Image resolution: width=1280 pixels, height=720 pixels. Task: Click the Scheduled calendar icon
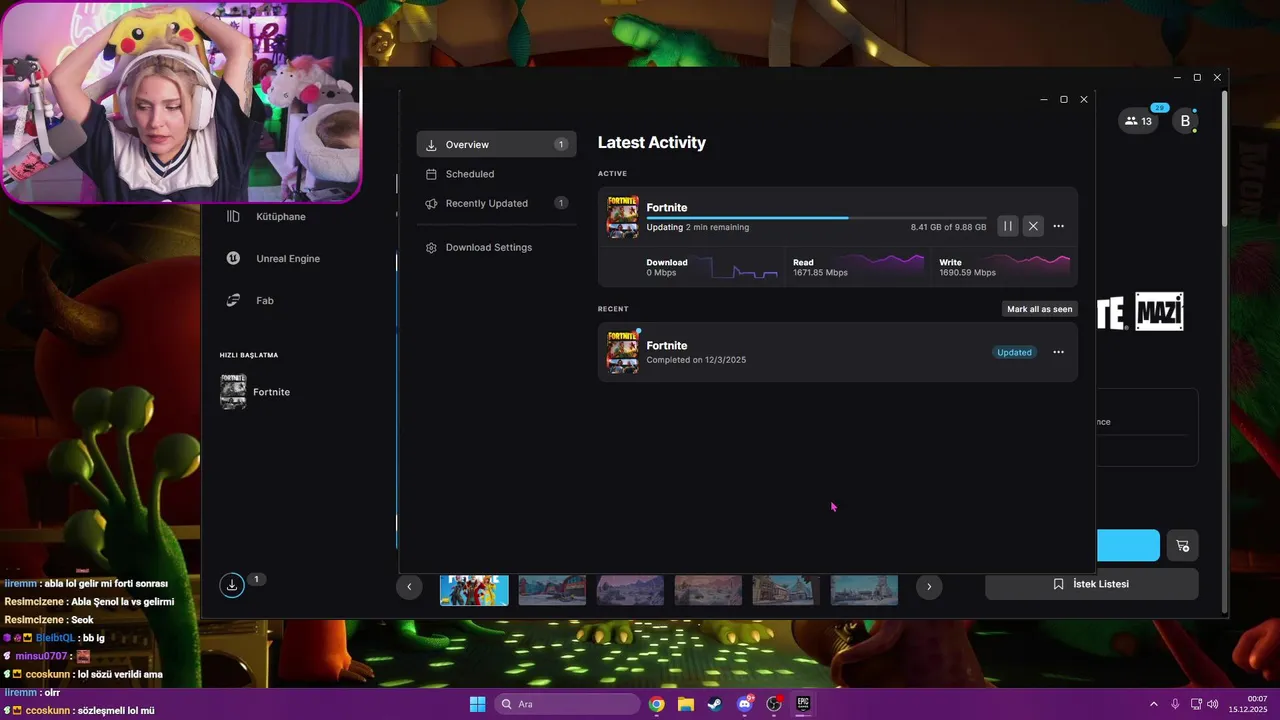click(431, 174)
